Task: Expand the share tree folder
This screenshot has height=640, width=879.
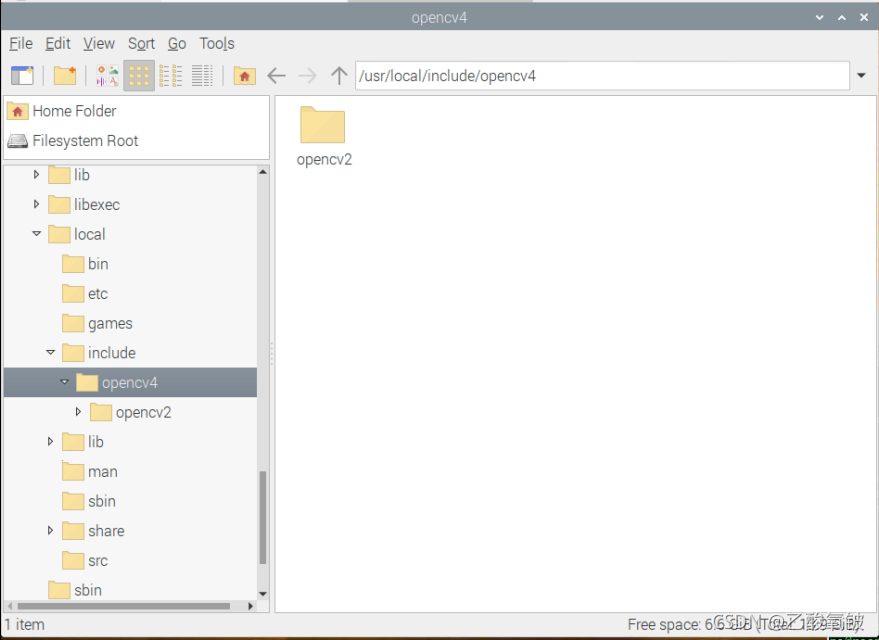Action: 50,530
